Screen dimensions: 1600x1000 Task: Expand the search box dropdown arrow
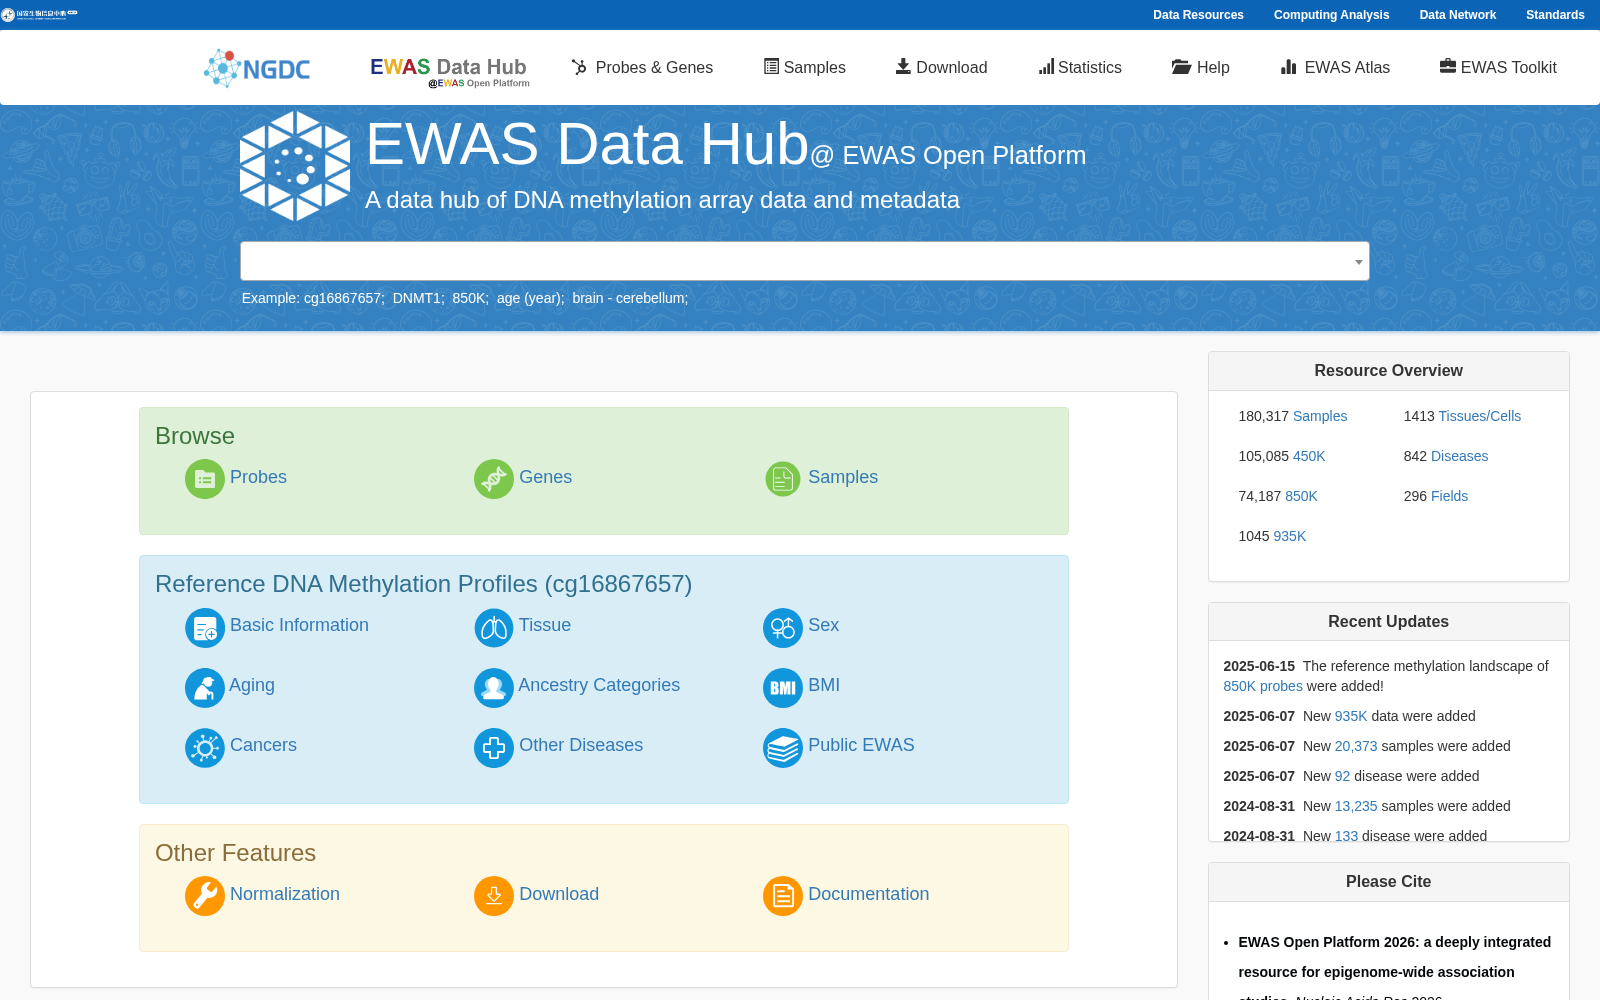1358,262
